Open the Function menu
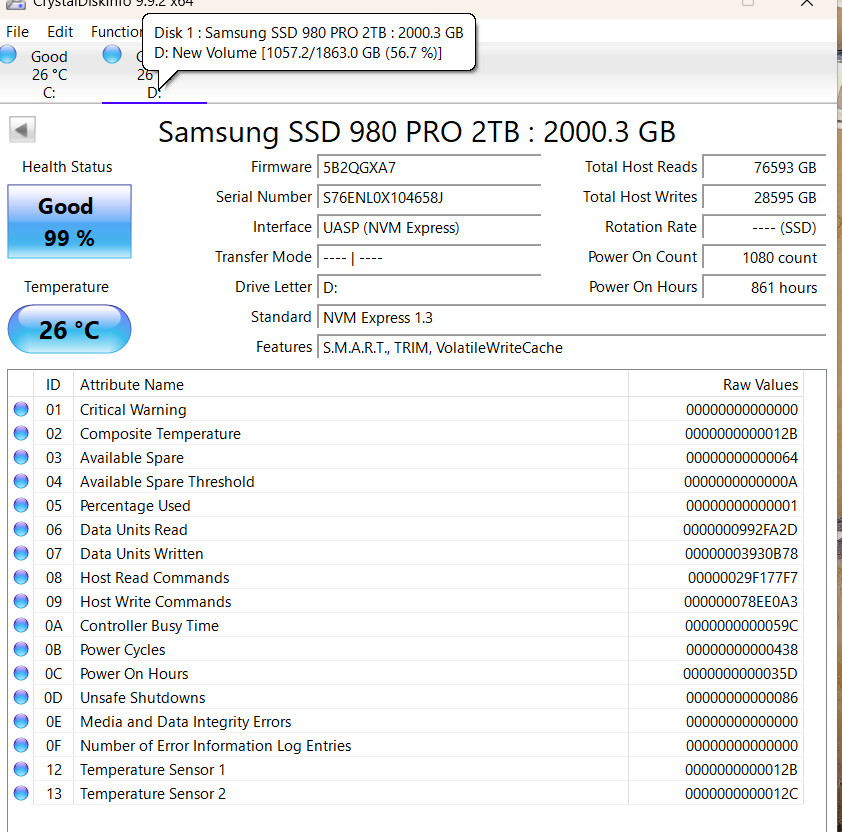This screenshot has height=832, width=842. click(115, 32)
